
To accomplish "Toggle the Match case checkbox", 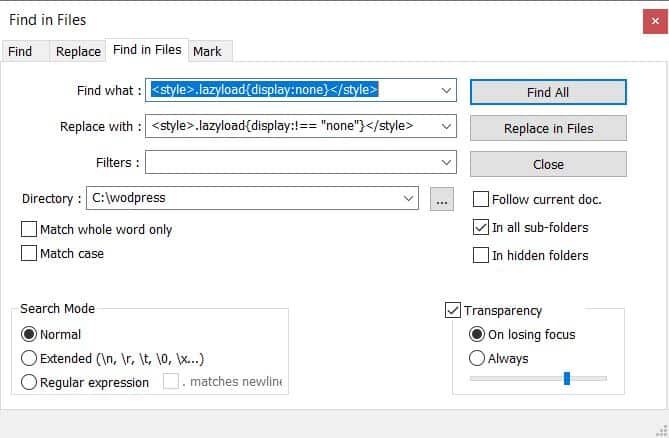I will (x=29, y=253).
